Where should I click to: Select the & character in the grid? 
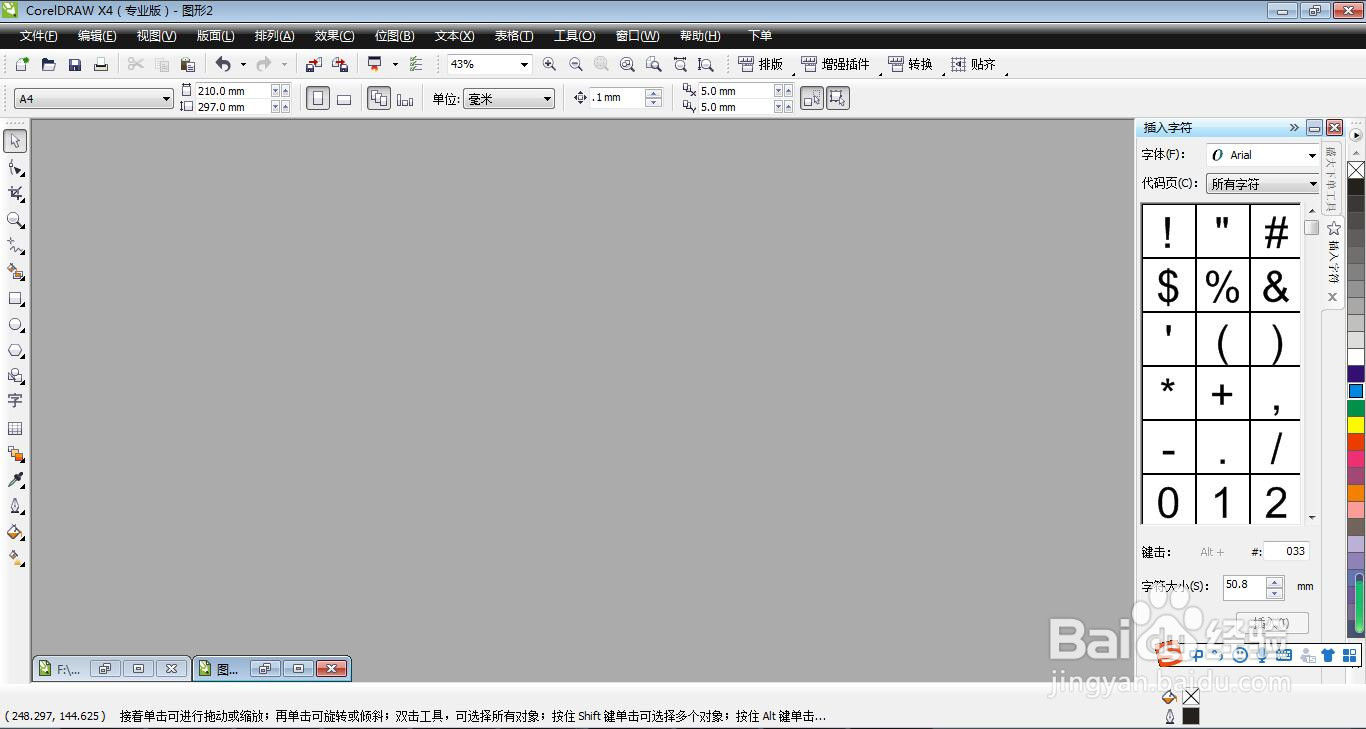click(1276, 286)
